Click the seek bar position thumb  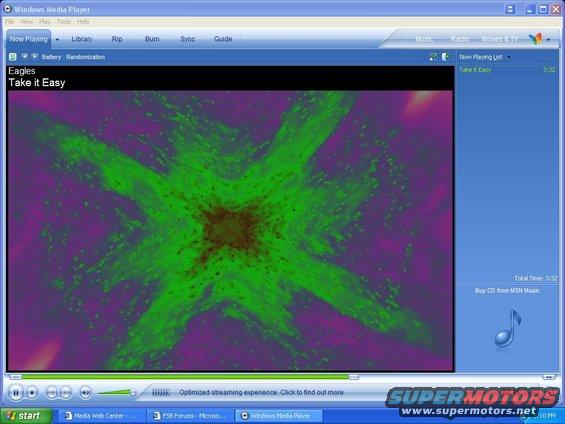coord(353,377)
